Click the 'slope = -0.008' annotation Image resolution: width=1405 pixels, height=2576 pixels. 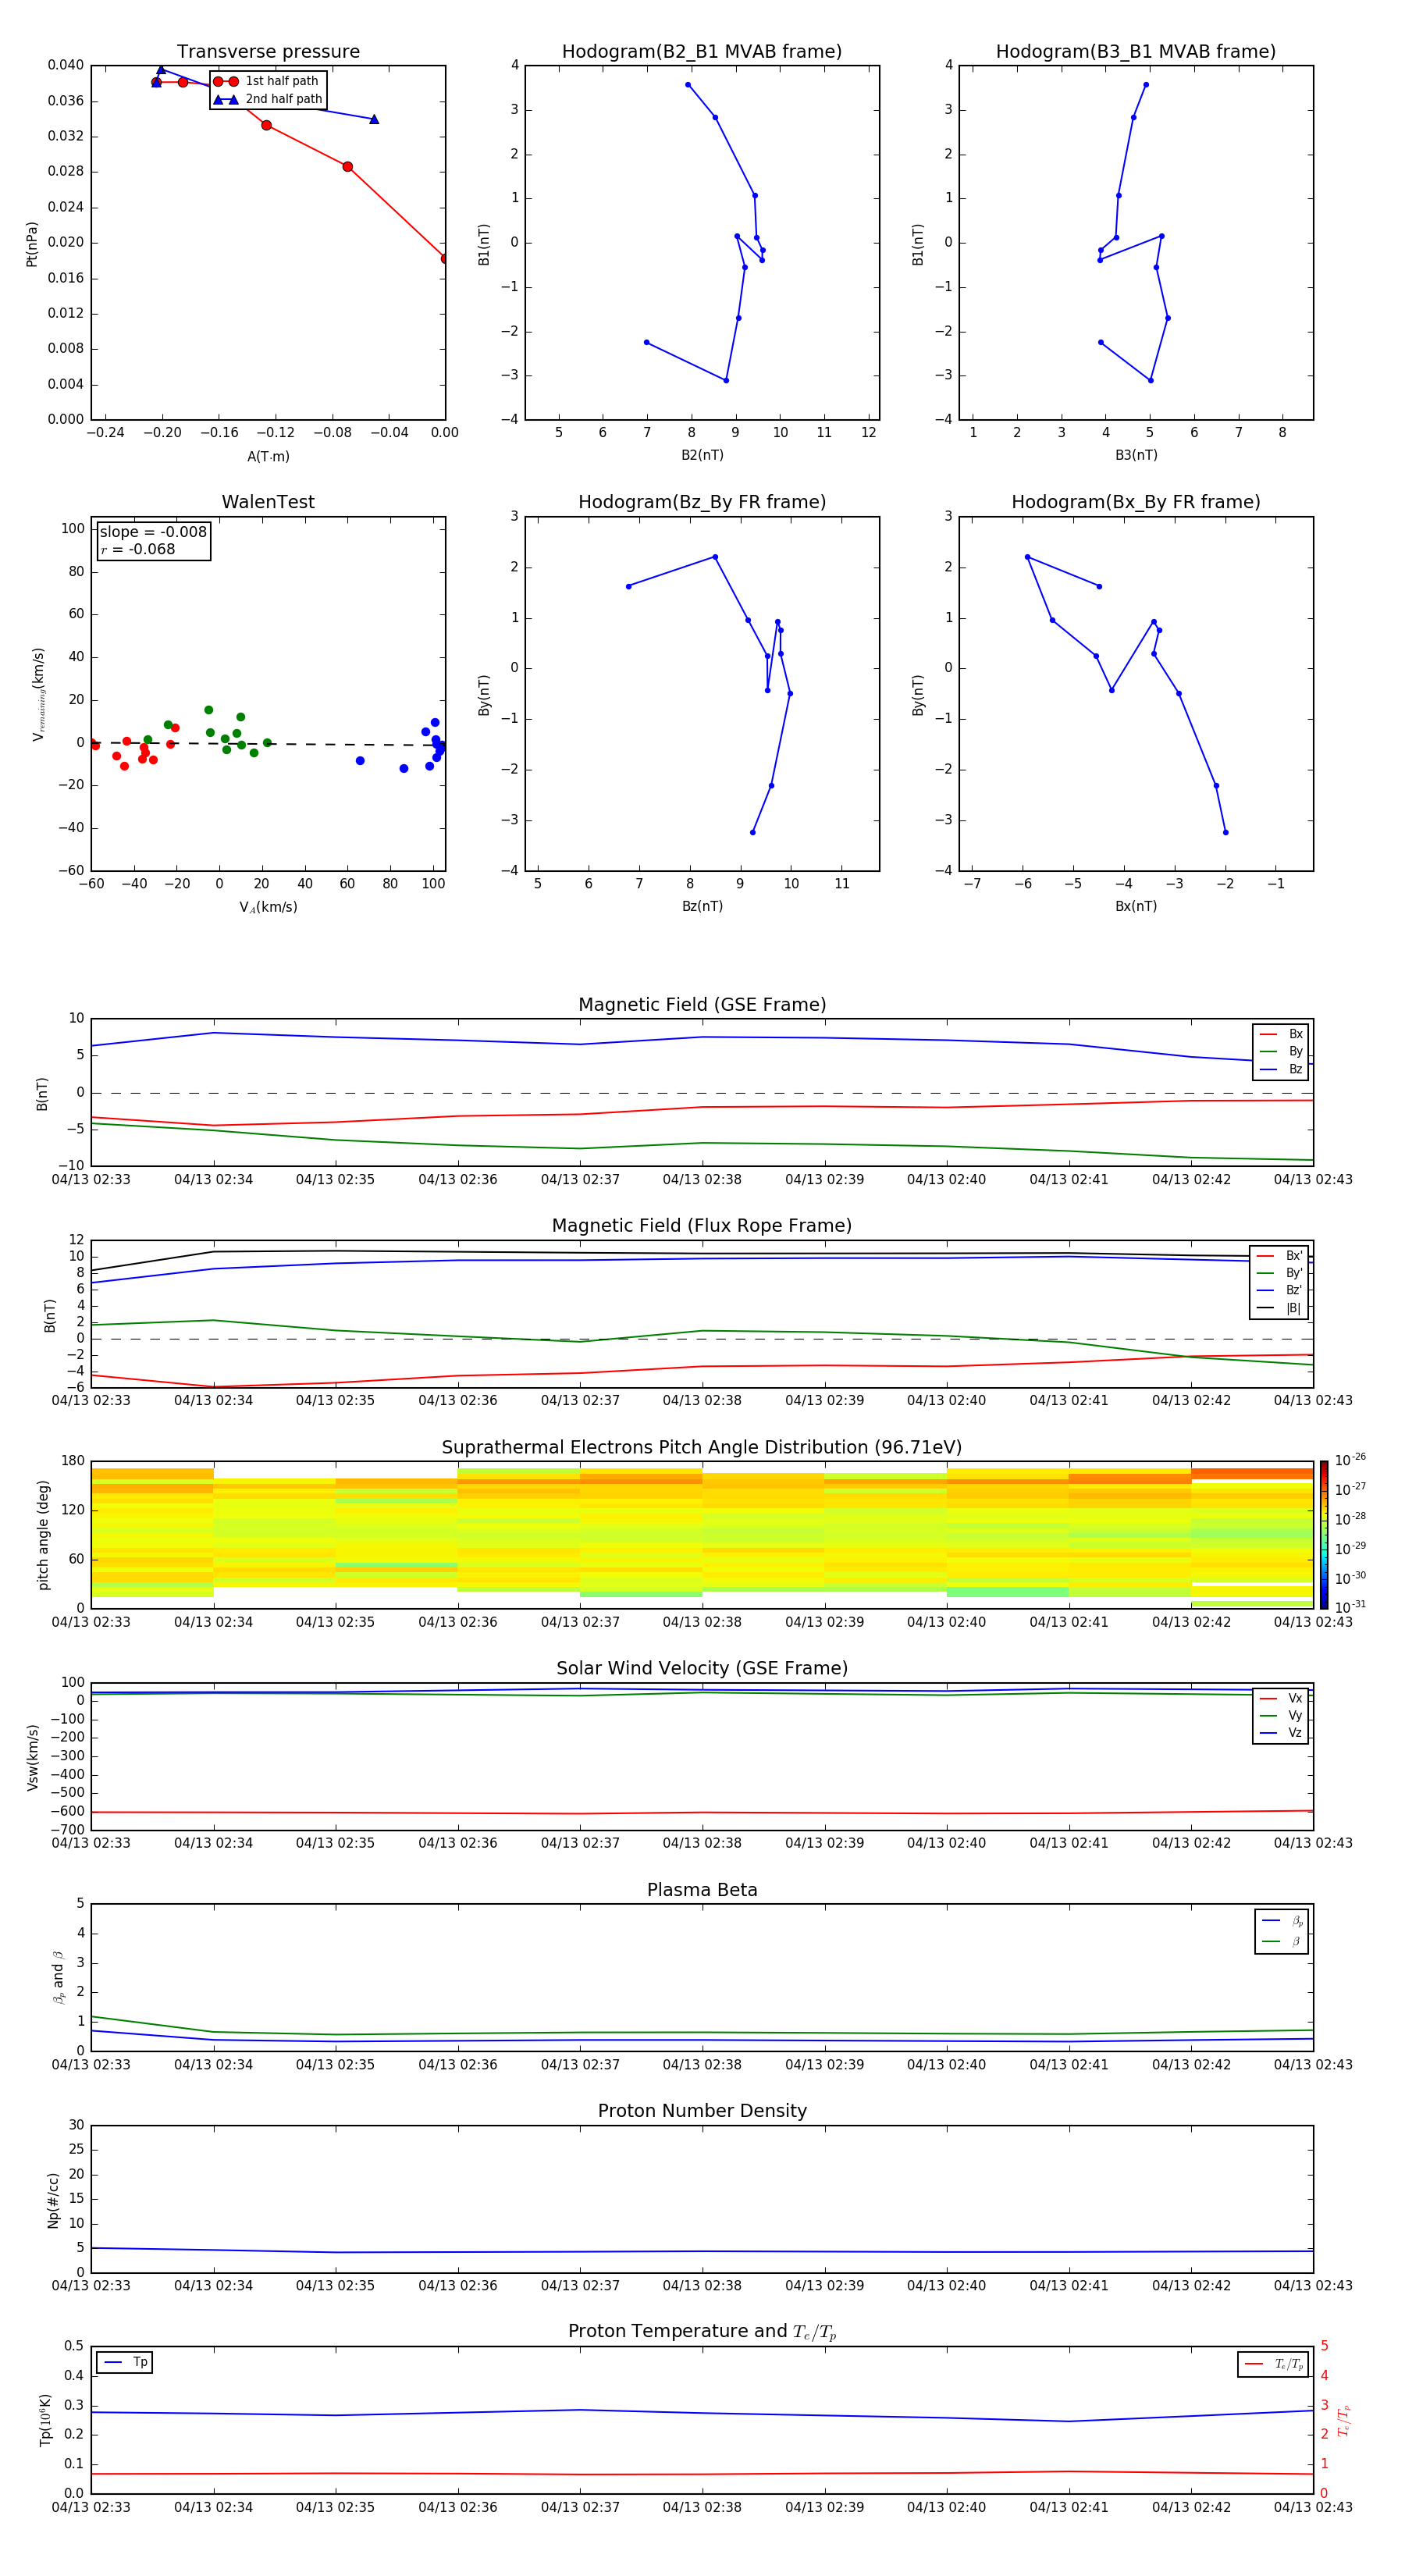pos(153,532)
